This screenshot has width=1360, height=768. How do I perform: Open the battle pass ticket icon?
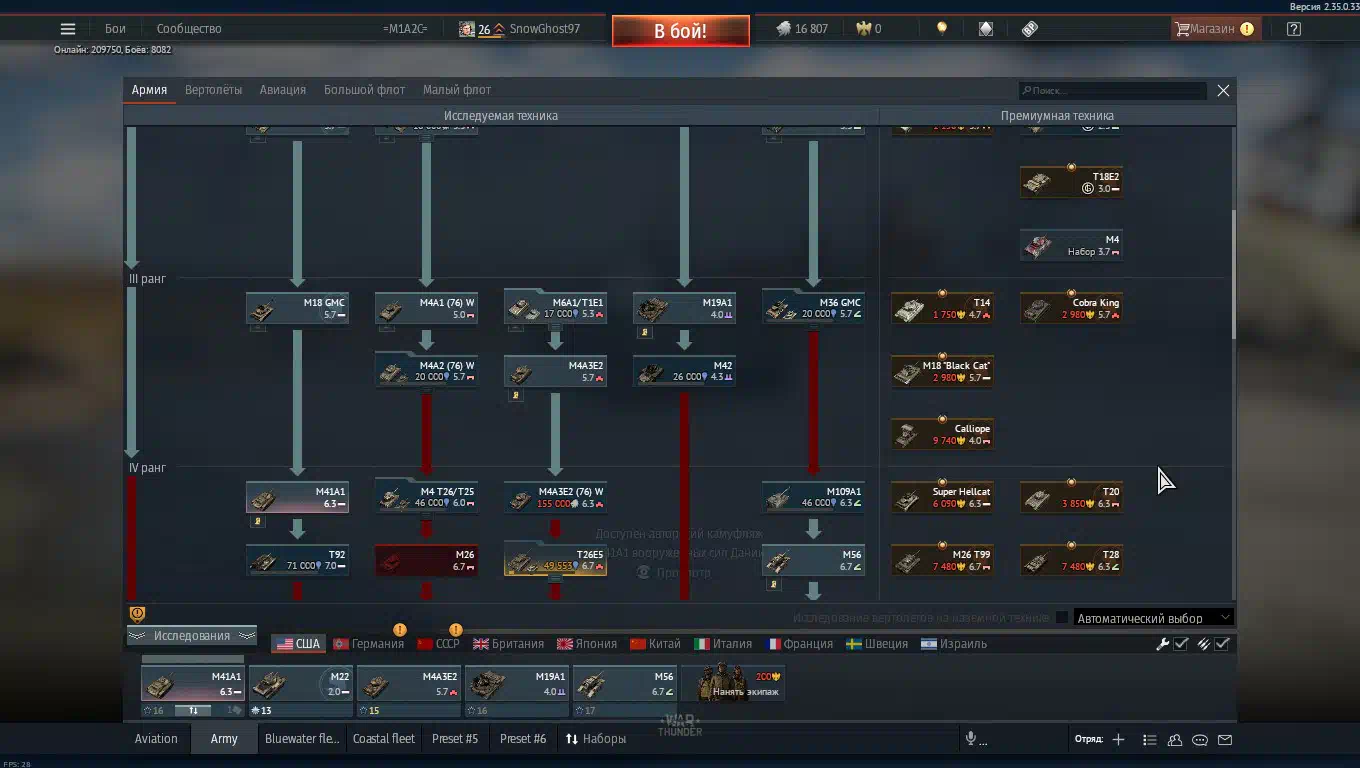tap(1030, 29)
